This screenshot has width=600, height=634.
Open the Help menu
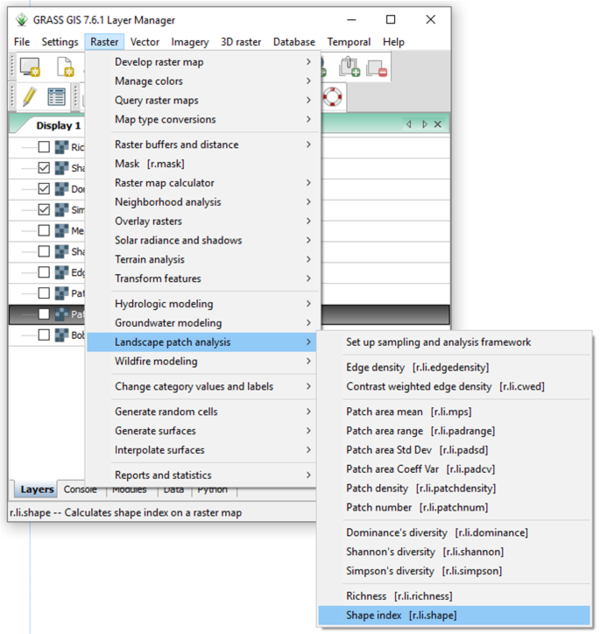tap(394, 42)
